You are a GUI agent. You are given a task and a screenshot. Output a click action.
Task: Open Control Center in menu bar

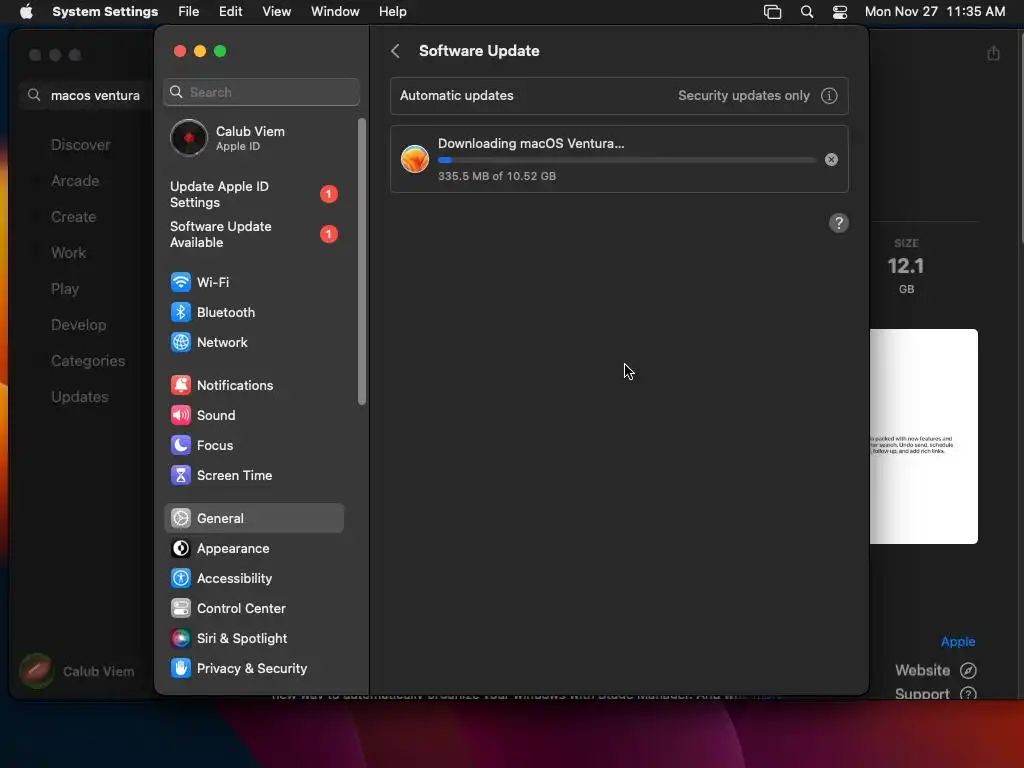point(840,12)
